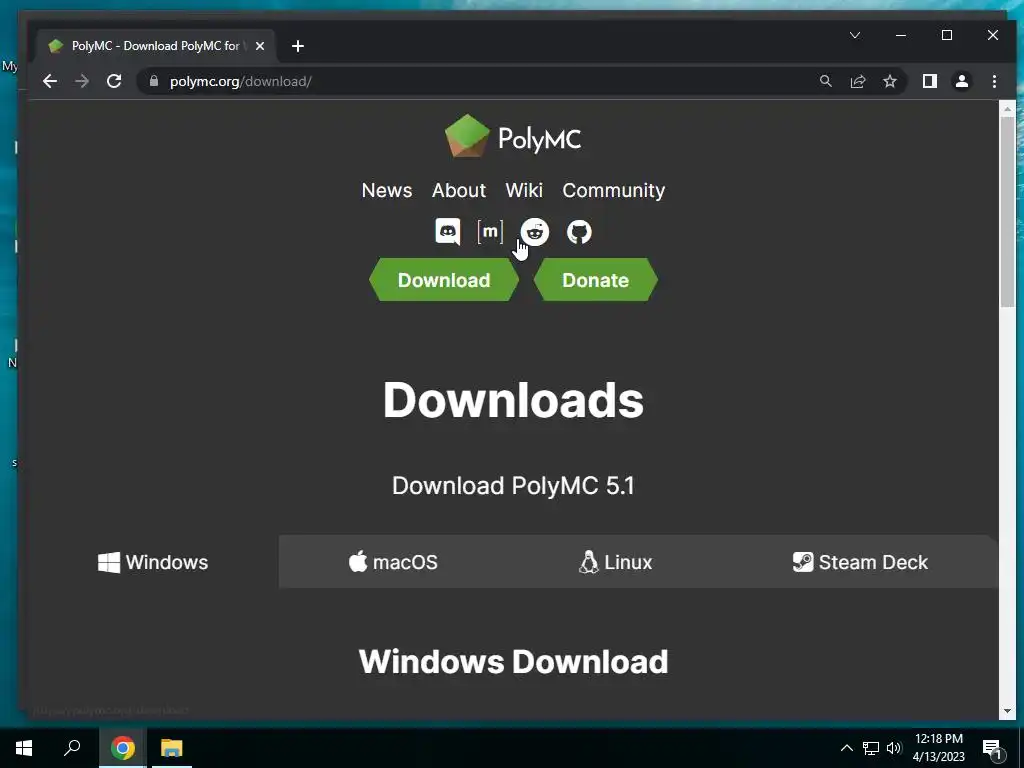
Task: Click the Chrome zoom magnifier icon
Action: [x=825, y=81]
